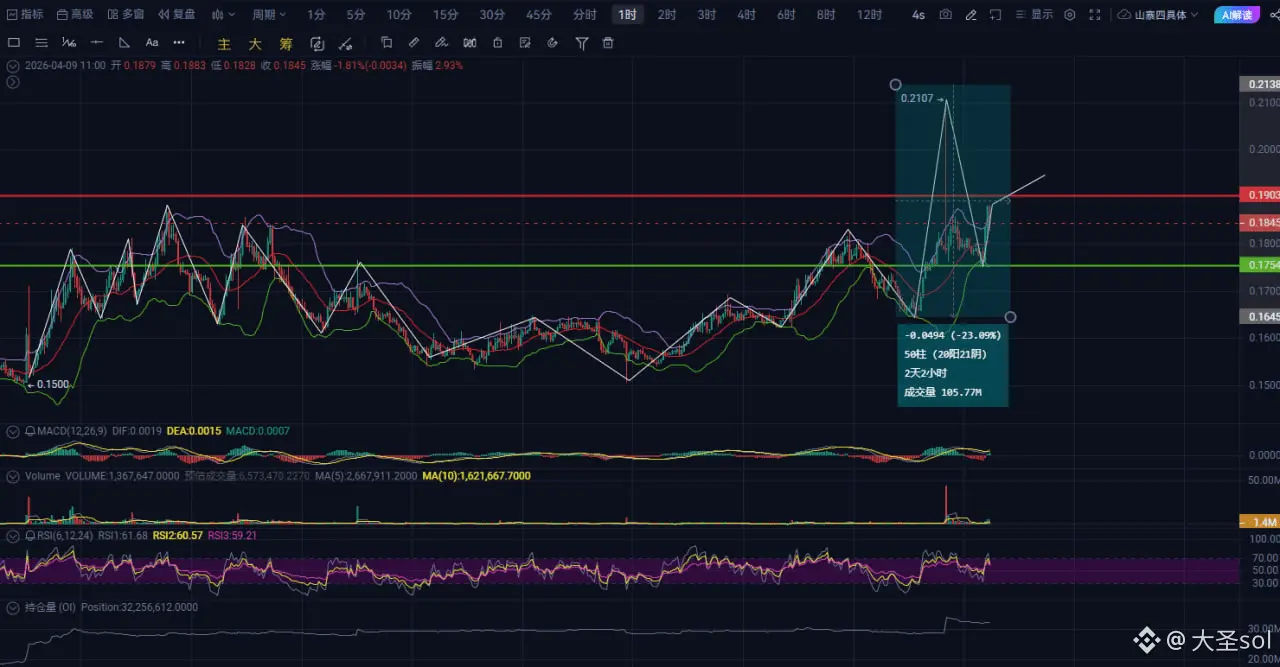Take a chart snapshot with camera icon

coord(944,15)
